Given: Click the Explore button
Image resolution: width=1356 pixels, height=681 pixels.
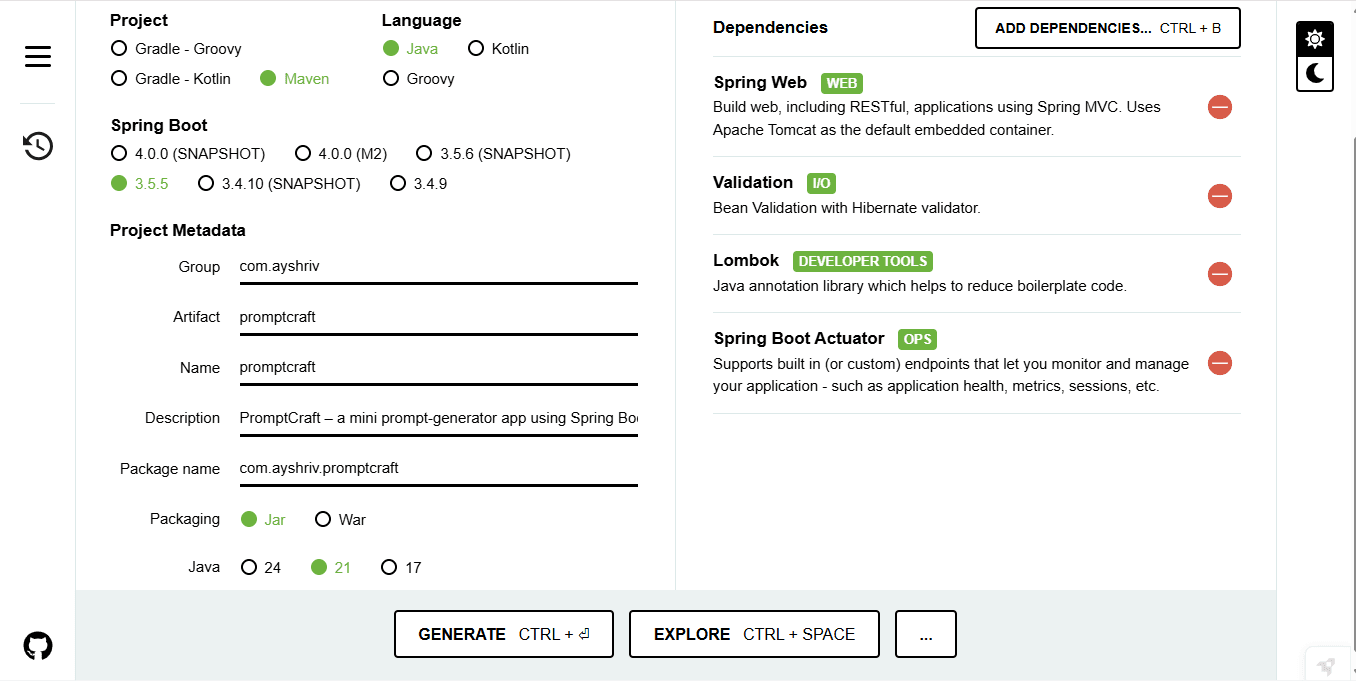Looking at the screenshot, I should pos(754,634).
